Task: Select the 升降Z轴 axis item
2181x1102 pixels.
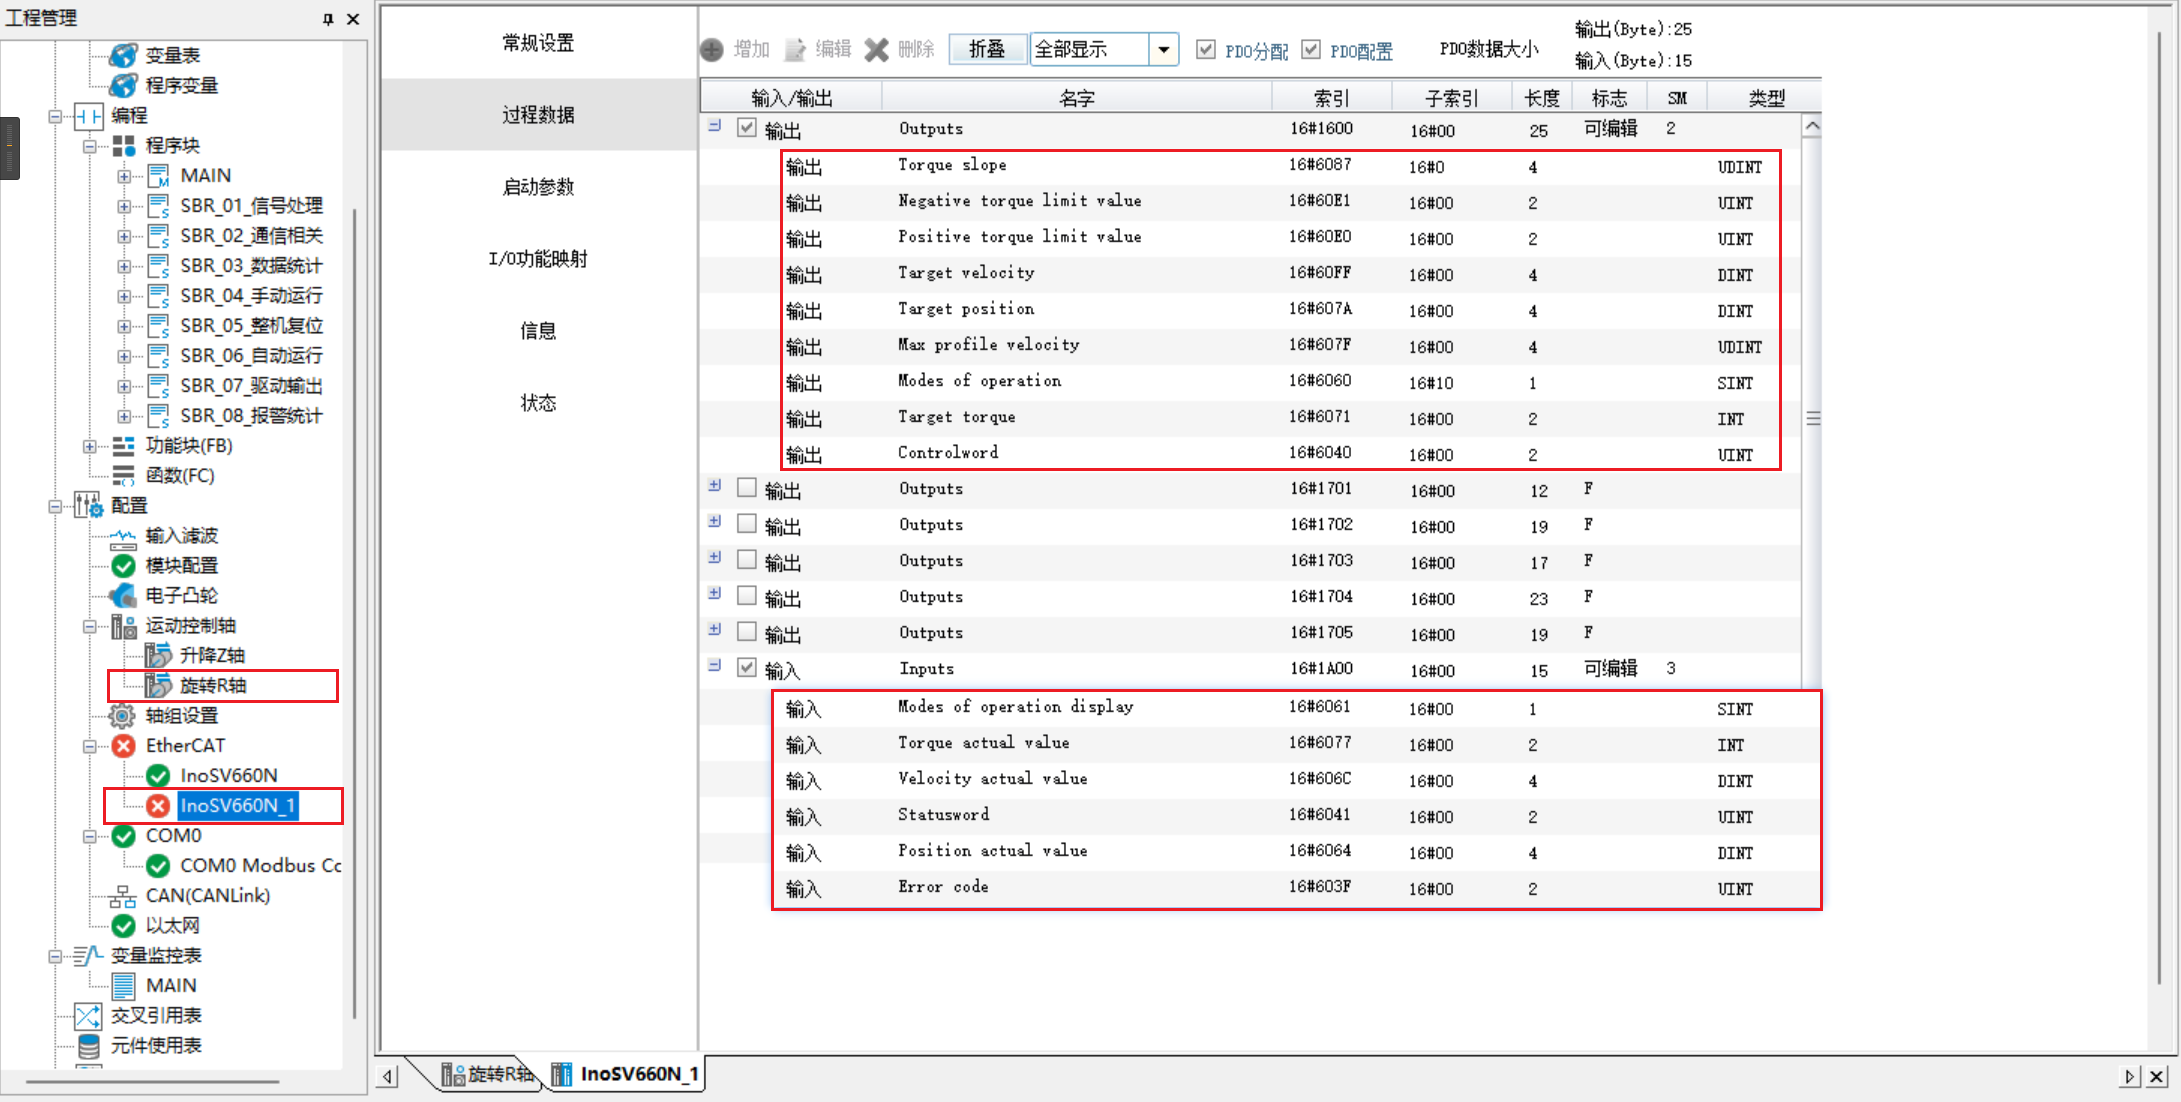Action: [x=211, y=656]
